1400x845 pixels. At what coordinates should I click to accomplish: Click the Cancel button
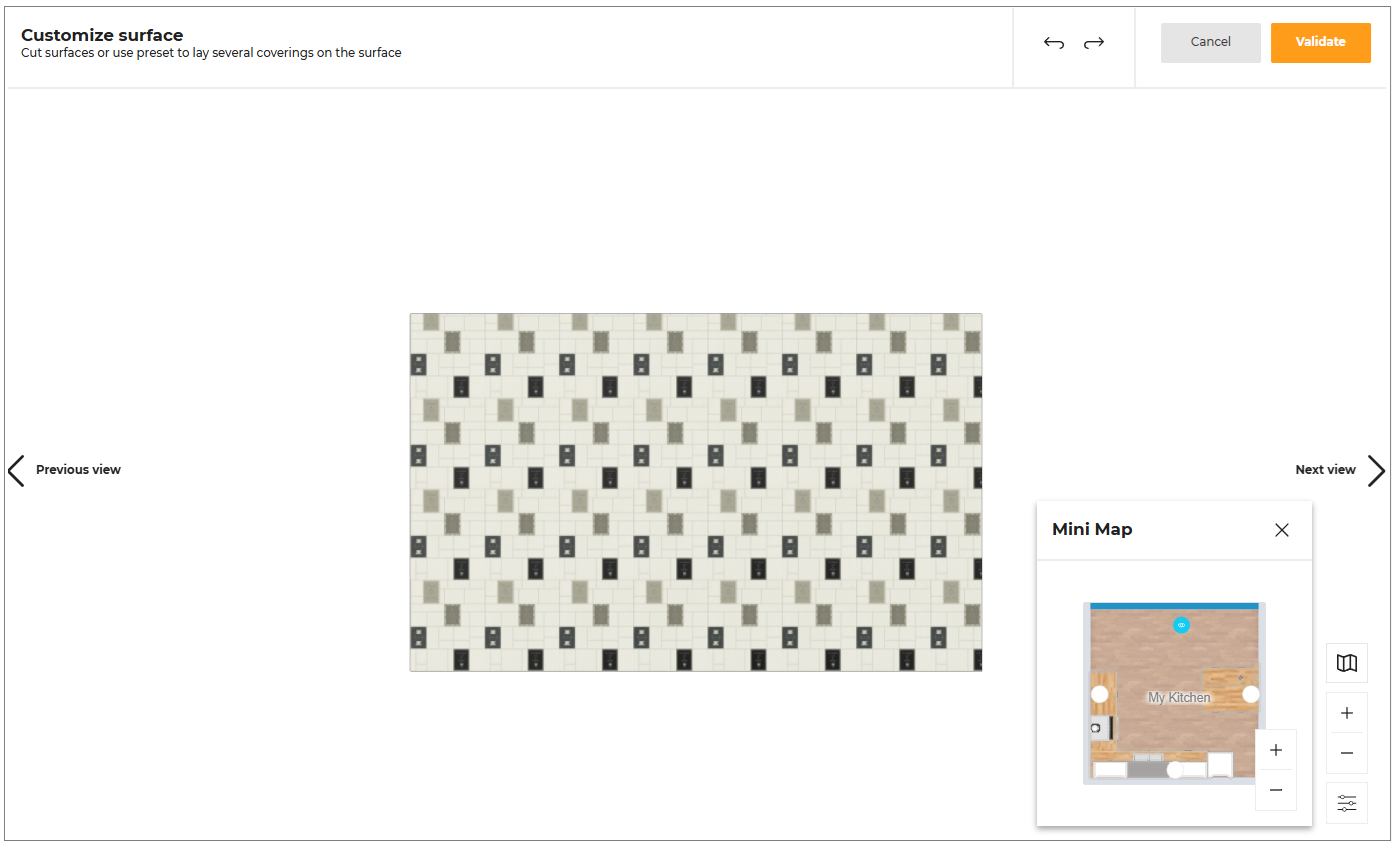(x=1210, y=42)
